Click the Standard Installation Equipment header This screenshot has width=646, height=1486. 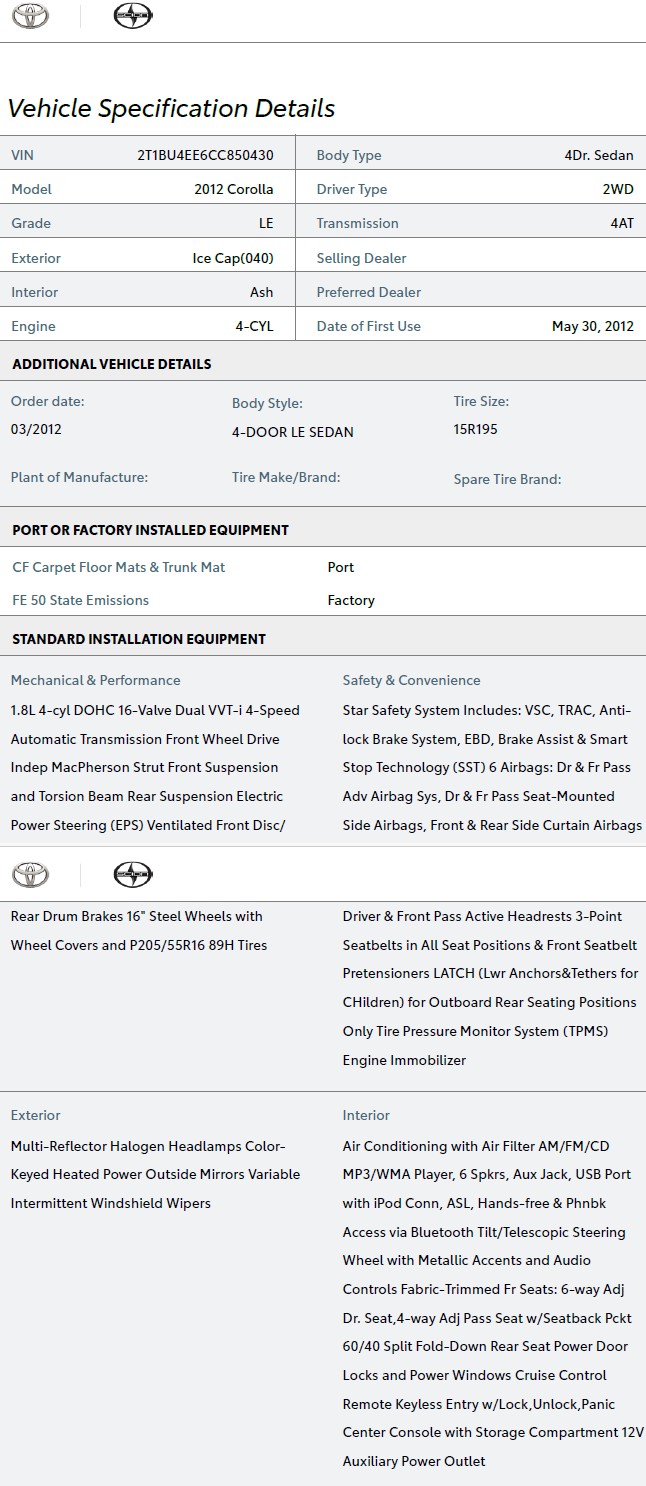tap(139, 639)
